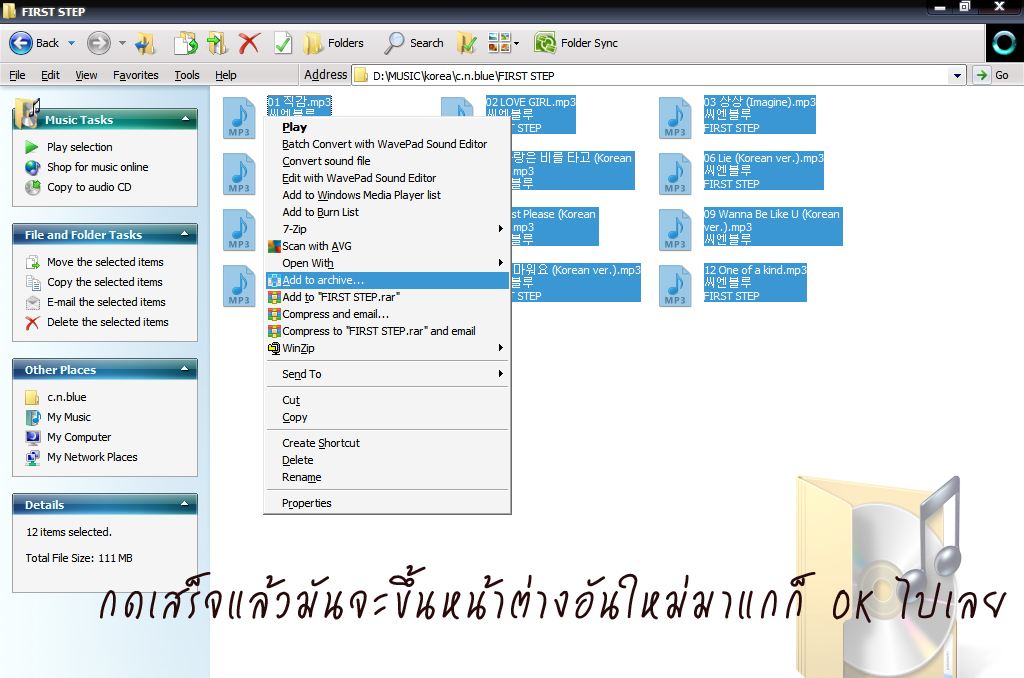This screenshot has width=1024, height=678.
Task: Open the Favorites menu
Action: point(136,75)
